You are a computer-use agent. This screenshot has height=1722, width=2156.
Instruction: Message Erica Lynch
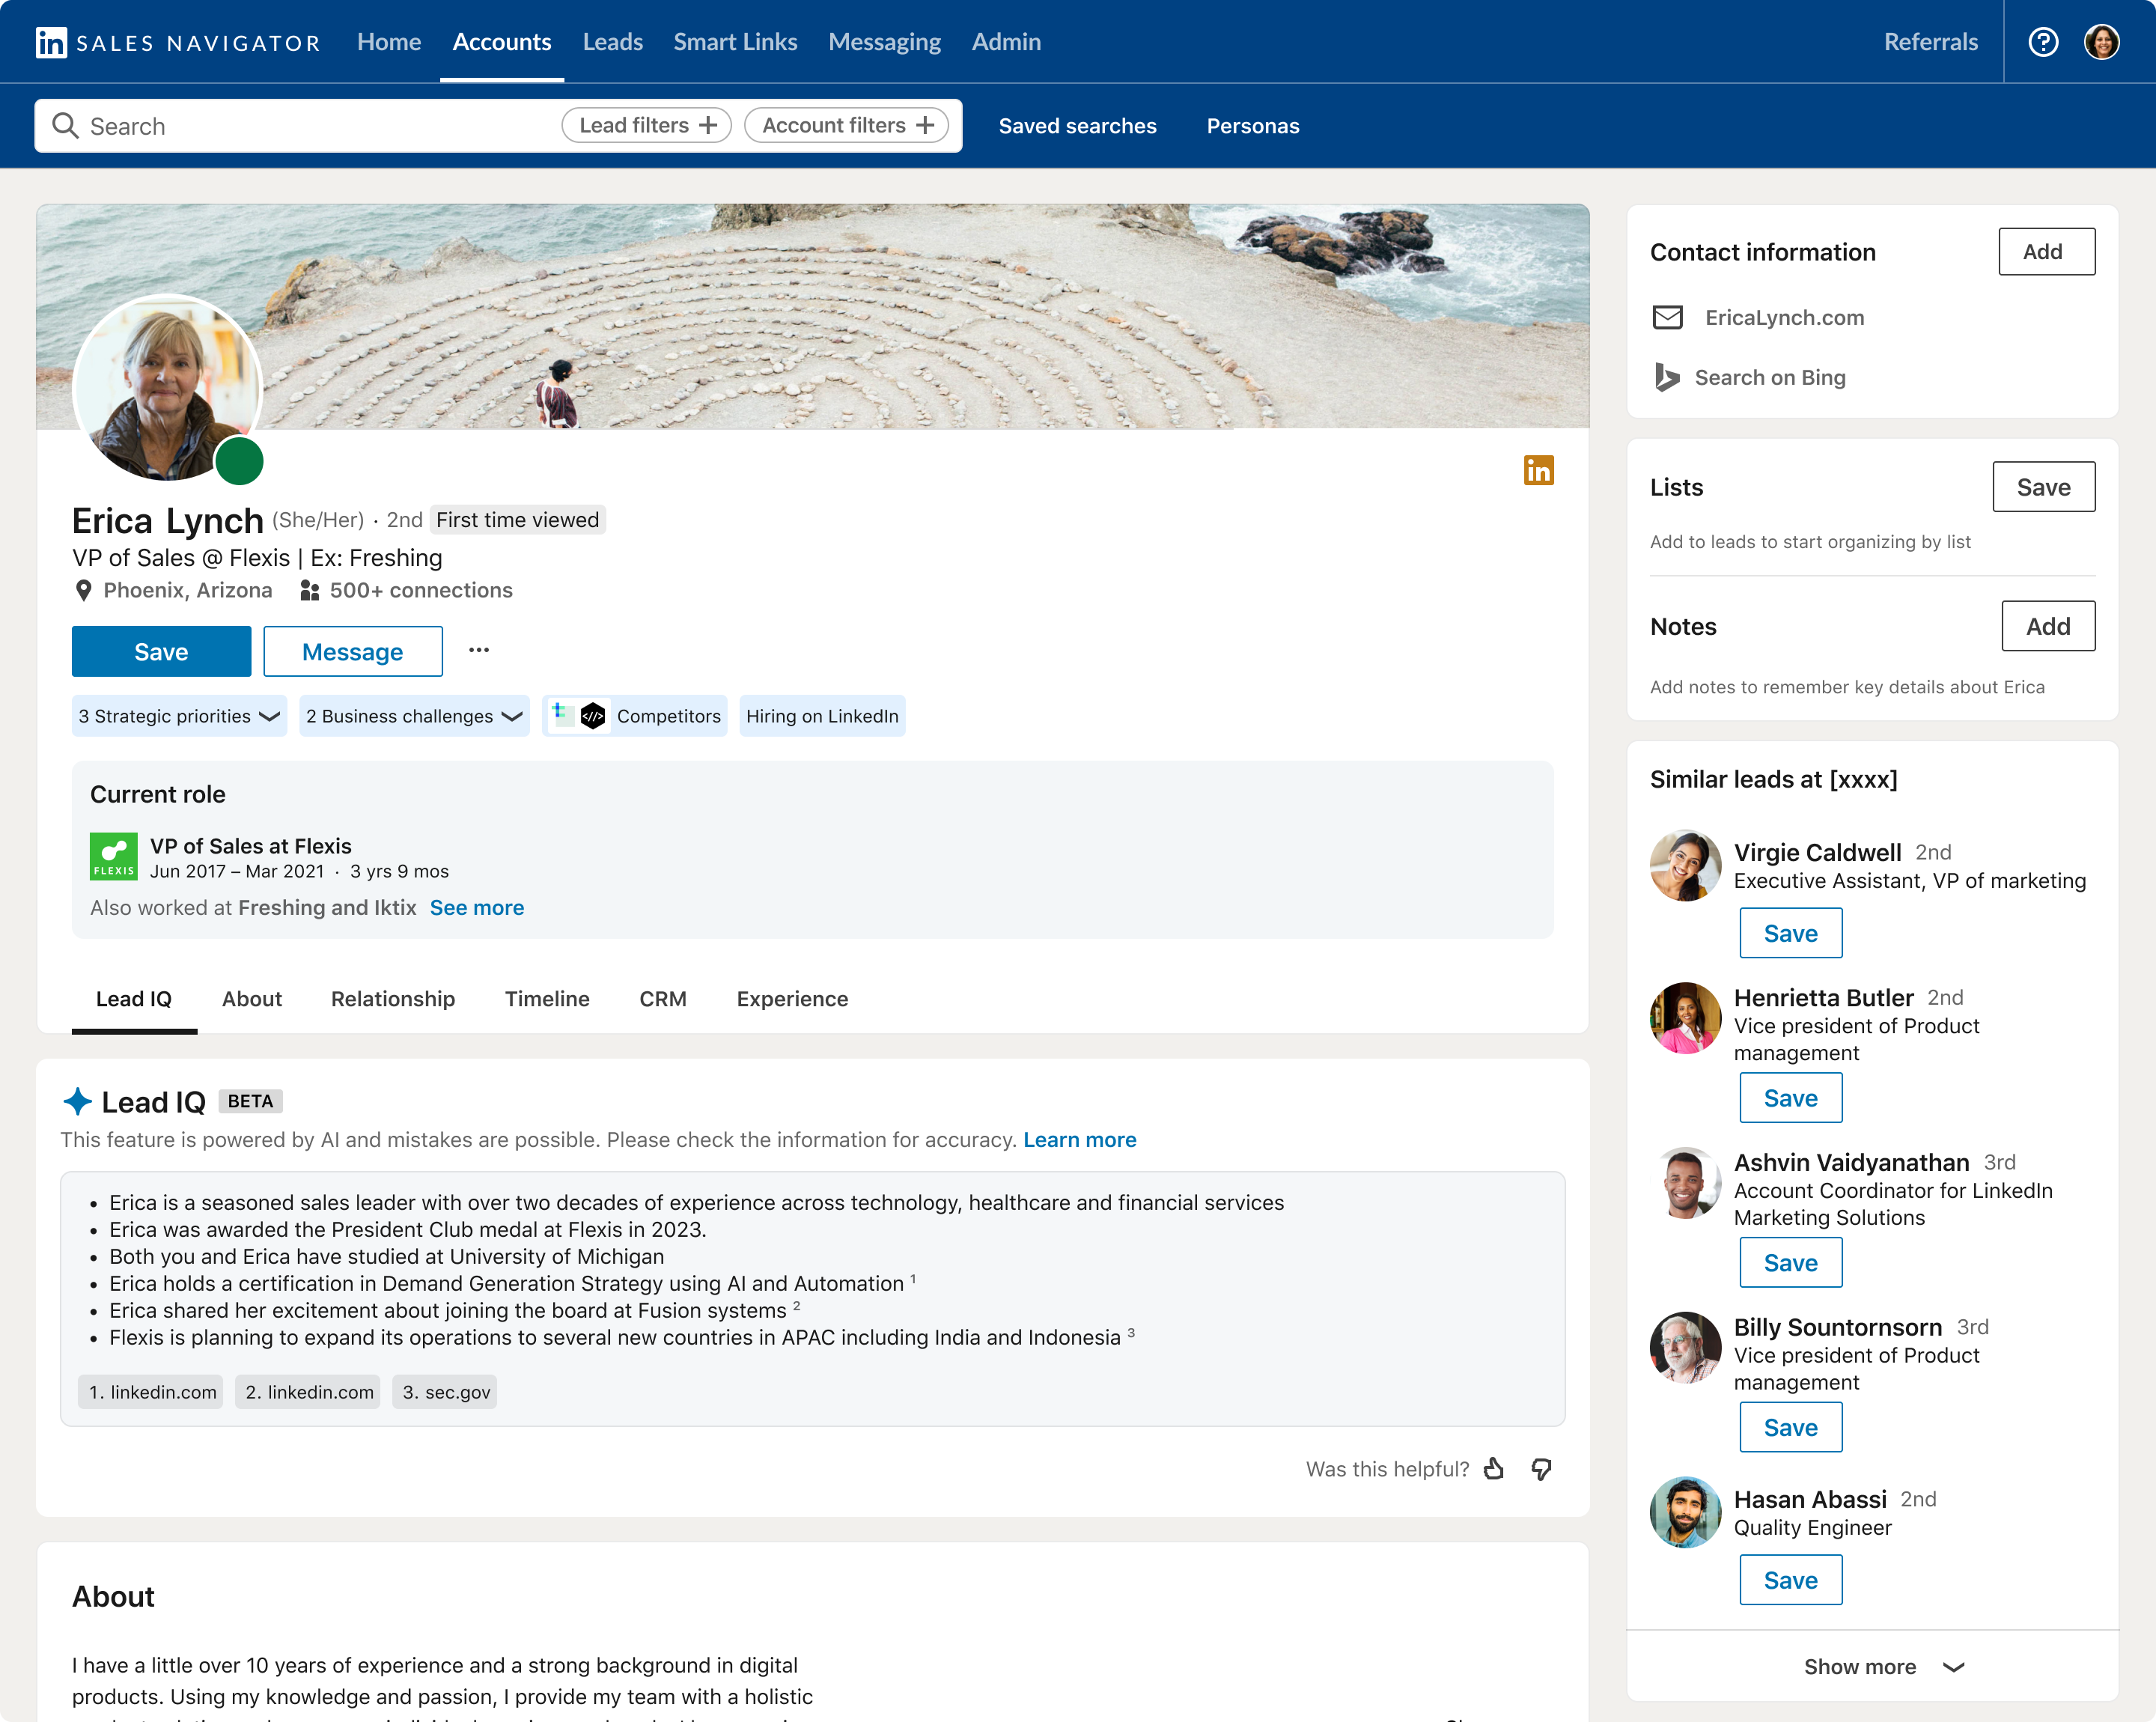coord(353,652)
